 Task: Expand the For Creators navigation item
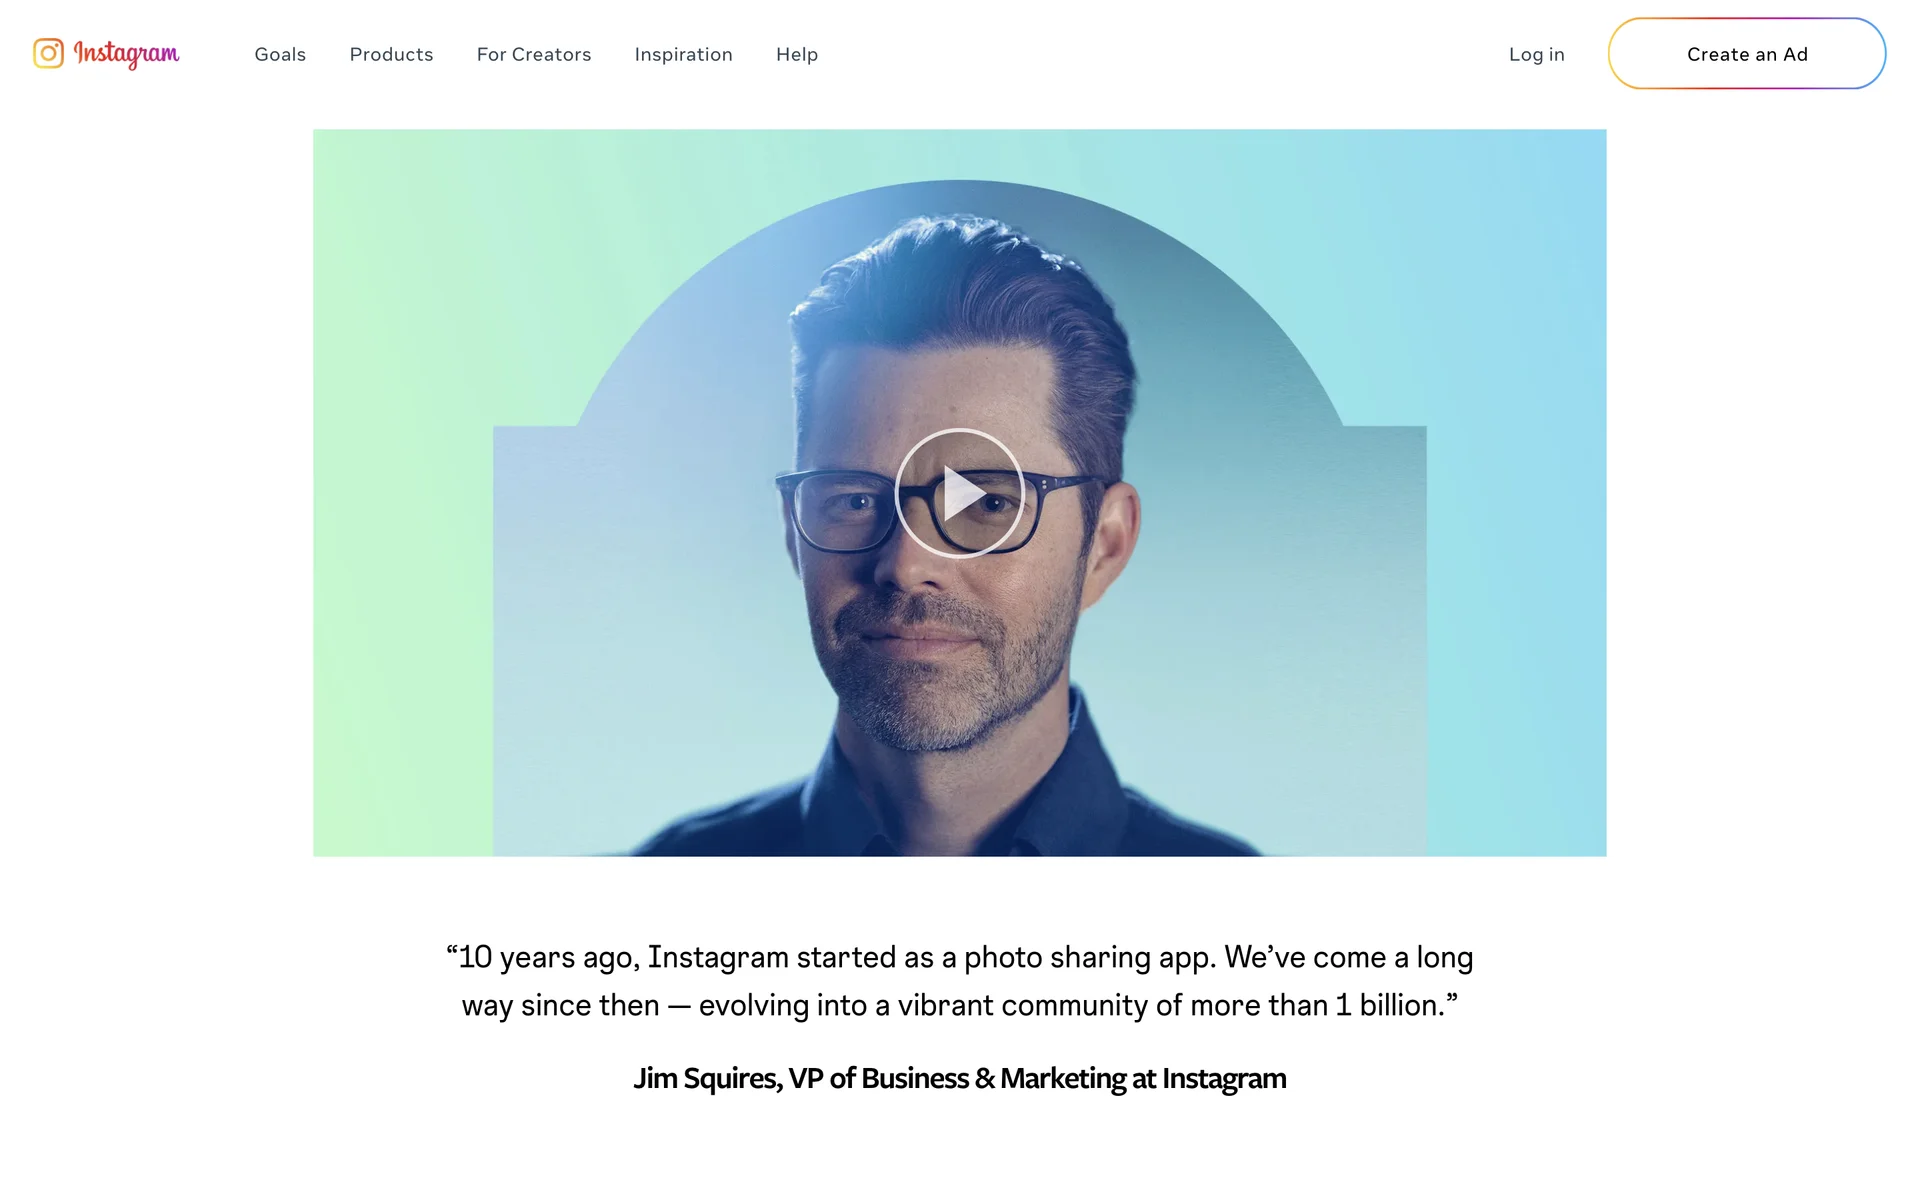coord(534,54)
